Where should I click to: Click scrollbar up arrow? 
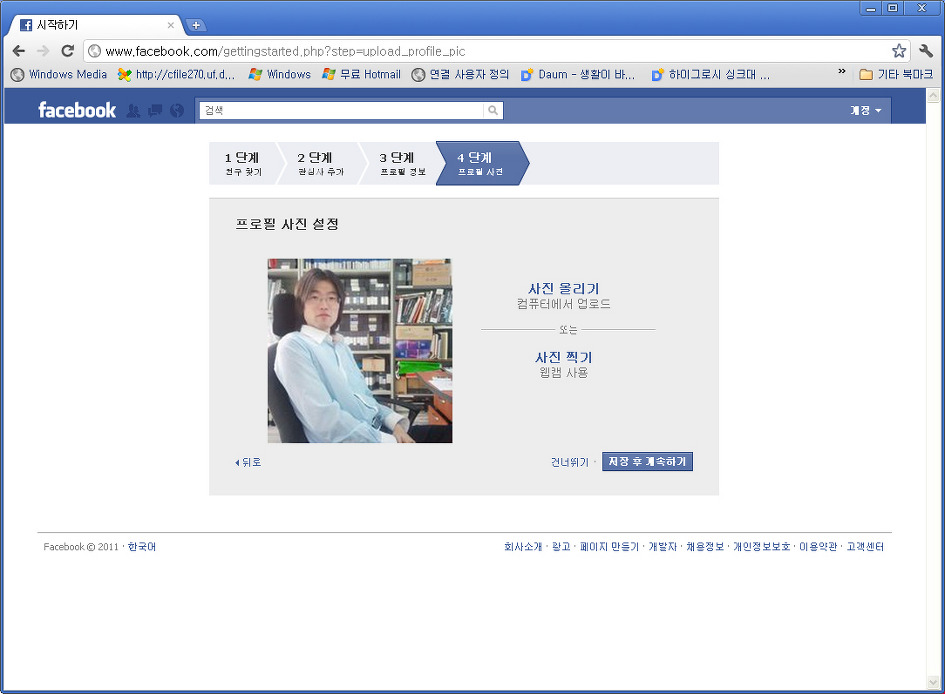coord(933,95)
